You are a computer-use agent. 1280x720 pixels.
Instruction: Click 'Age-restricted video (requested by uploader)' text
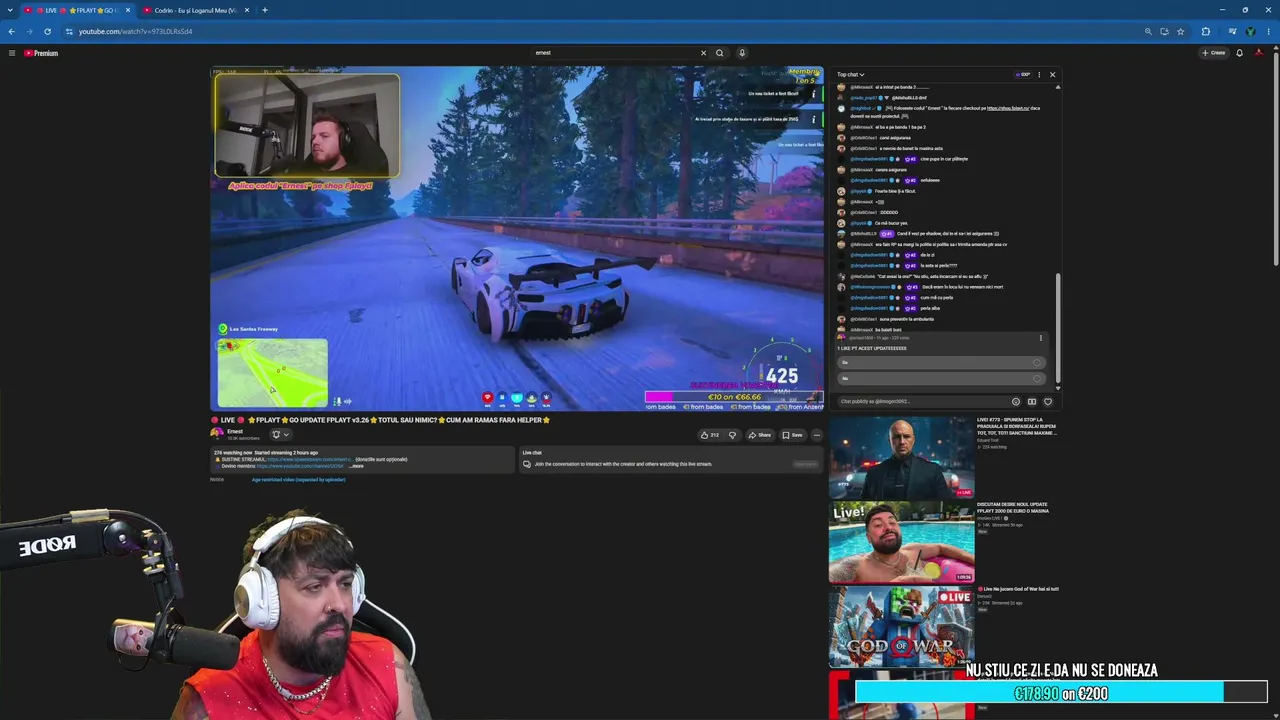point(298,480)
